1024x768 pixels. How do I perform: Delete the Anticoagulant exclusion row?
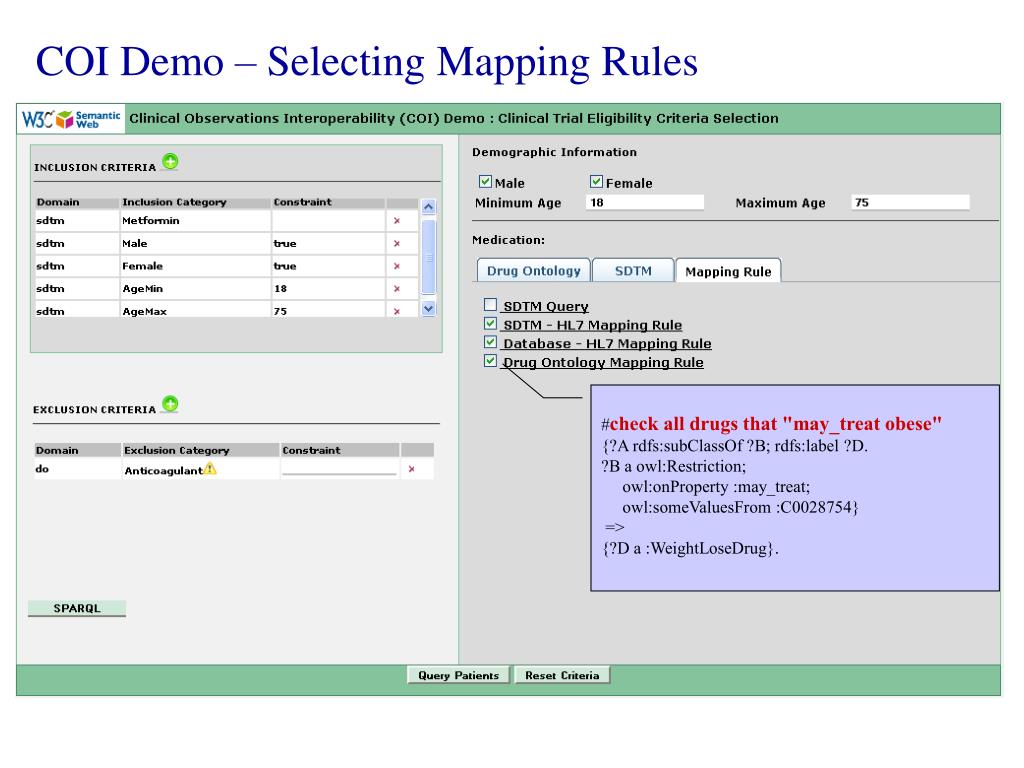point(411,469)
